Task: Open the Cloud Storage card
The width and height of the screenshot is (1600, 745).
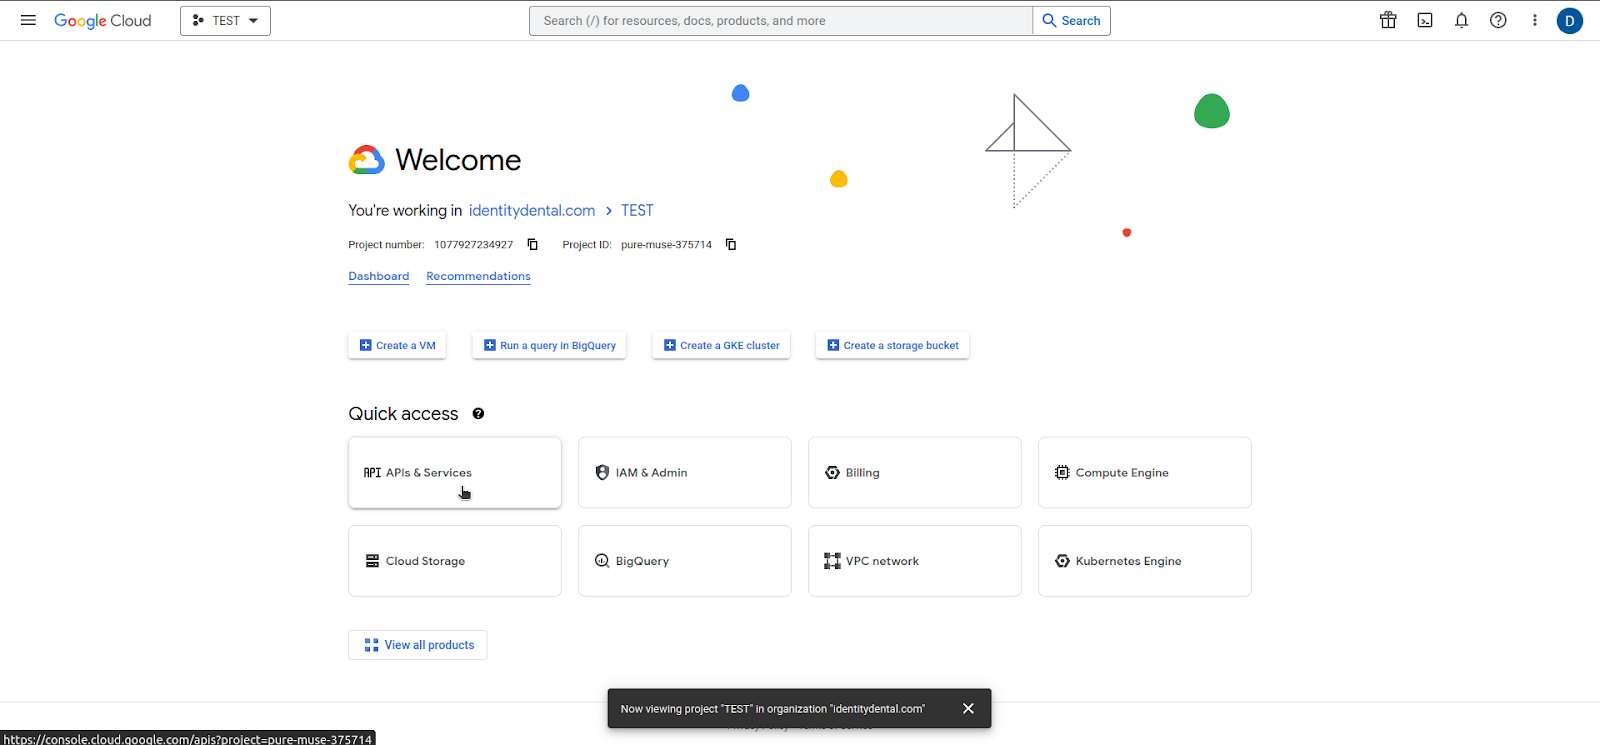Action: [455, 561]
